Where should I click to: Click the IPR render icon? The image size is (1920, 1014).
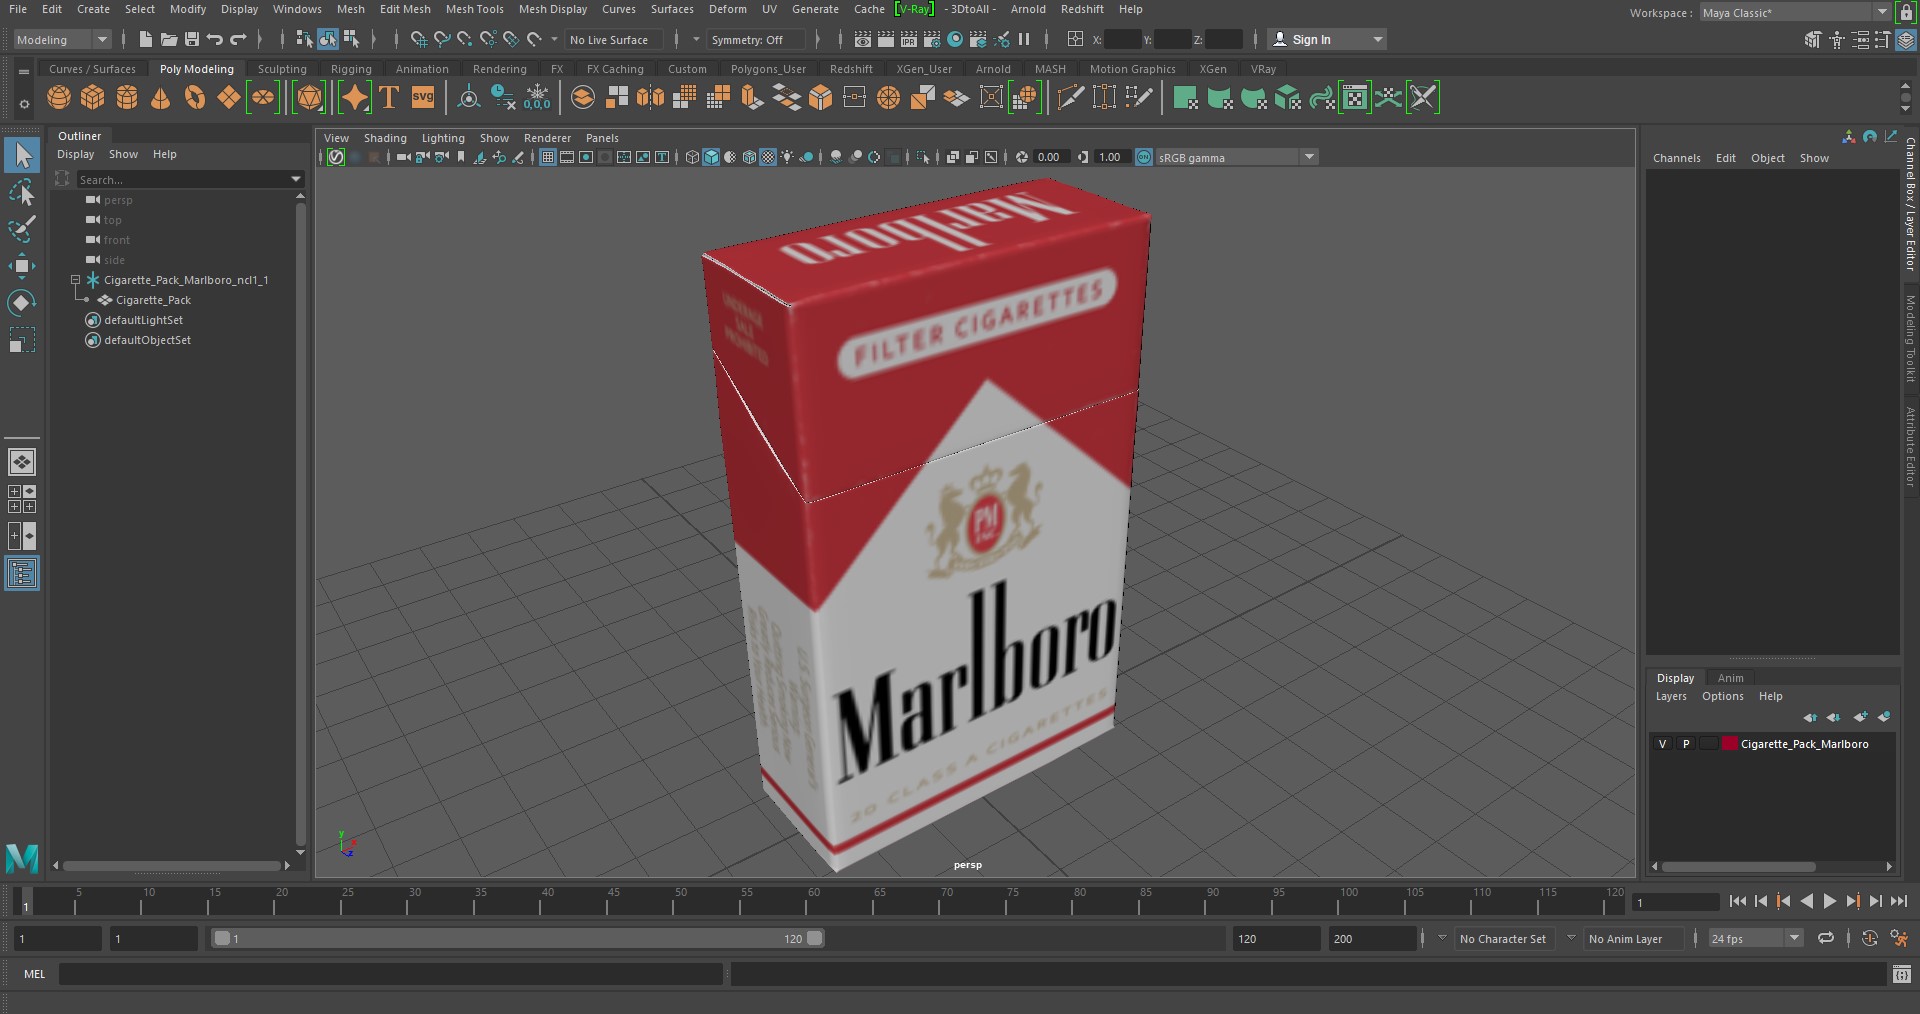tap(909, 39)
